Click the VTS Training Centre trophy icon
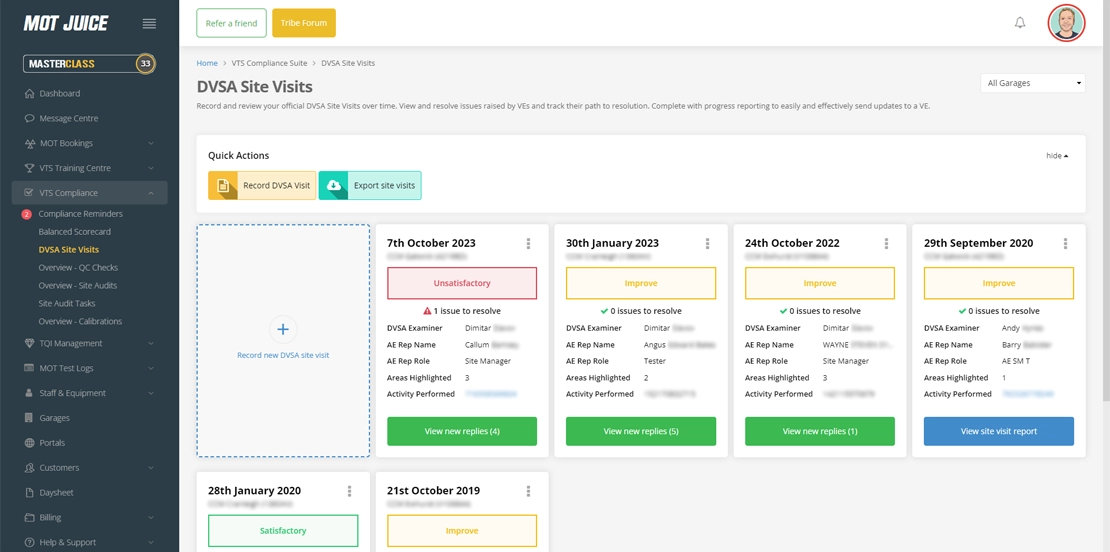 [29, 168]
